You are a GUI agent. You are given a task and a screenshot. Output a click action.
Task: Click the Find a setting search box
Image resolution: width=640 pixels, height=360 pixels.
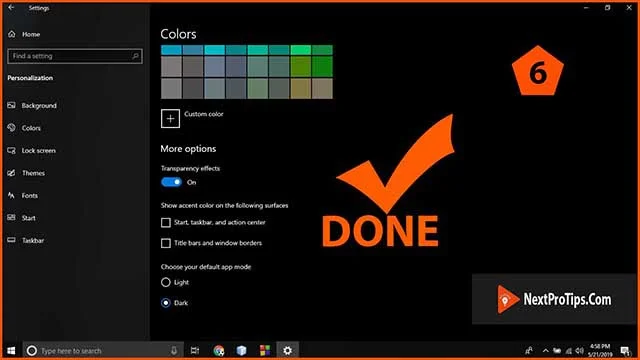(x=75, y=56)
